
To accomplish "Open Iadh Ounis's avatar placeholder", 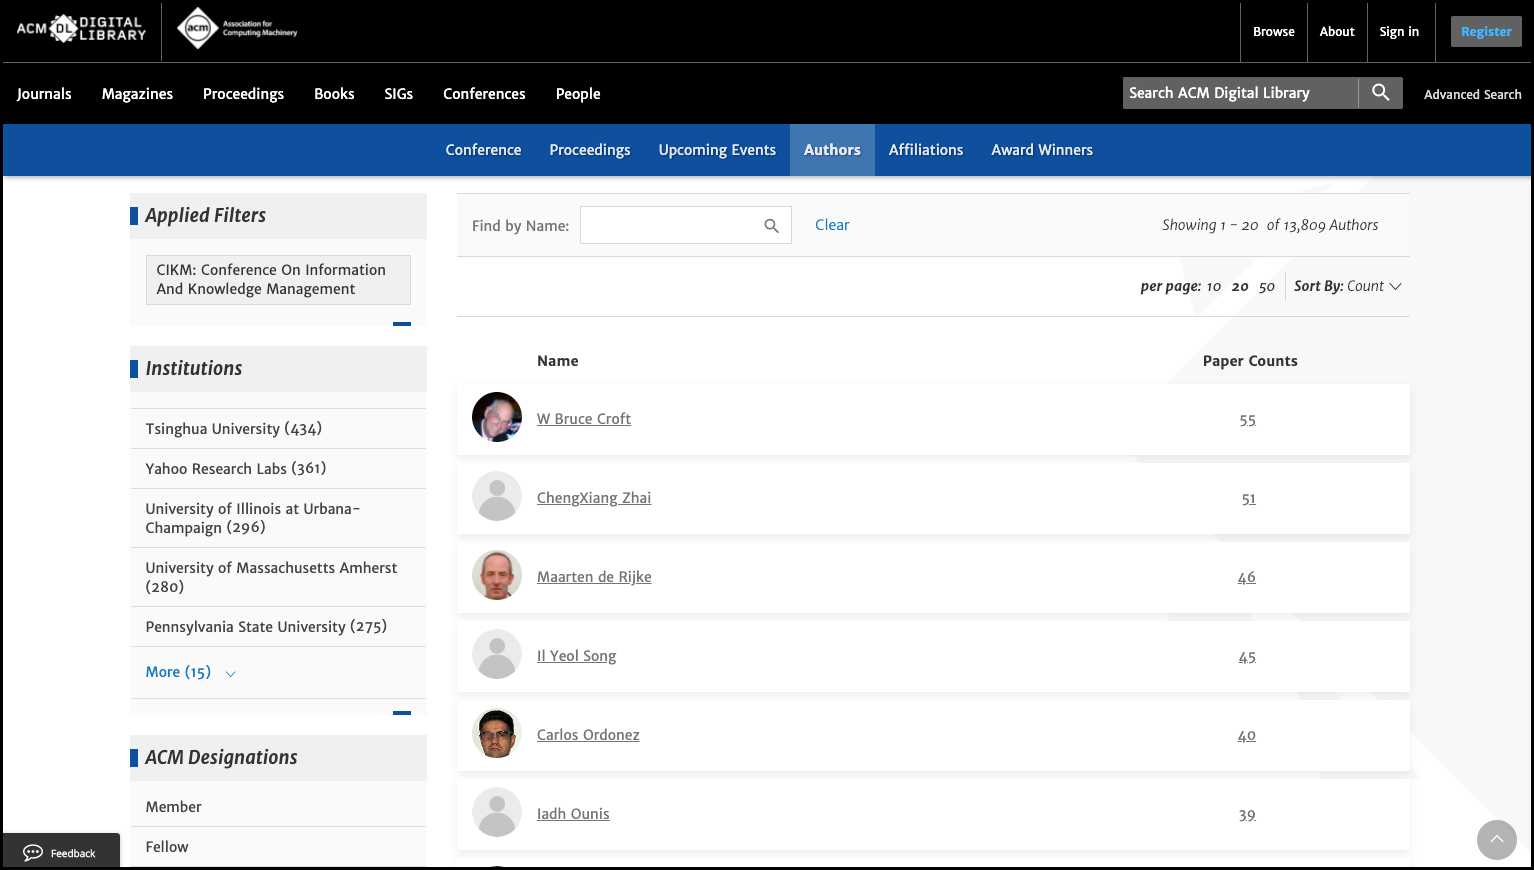I will [497, 812].
